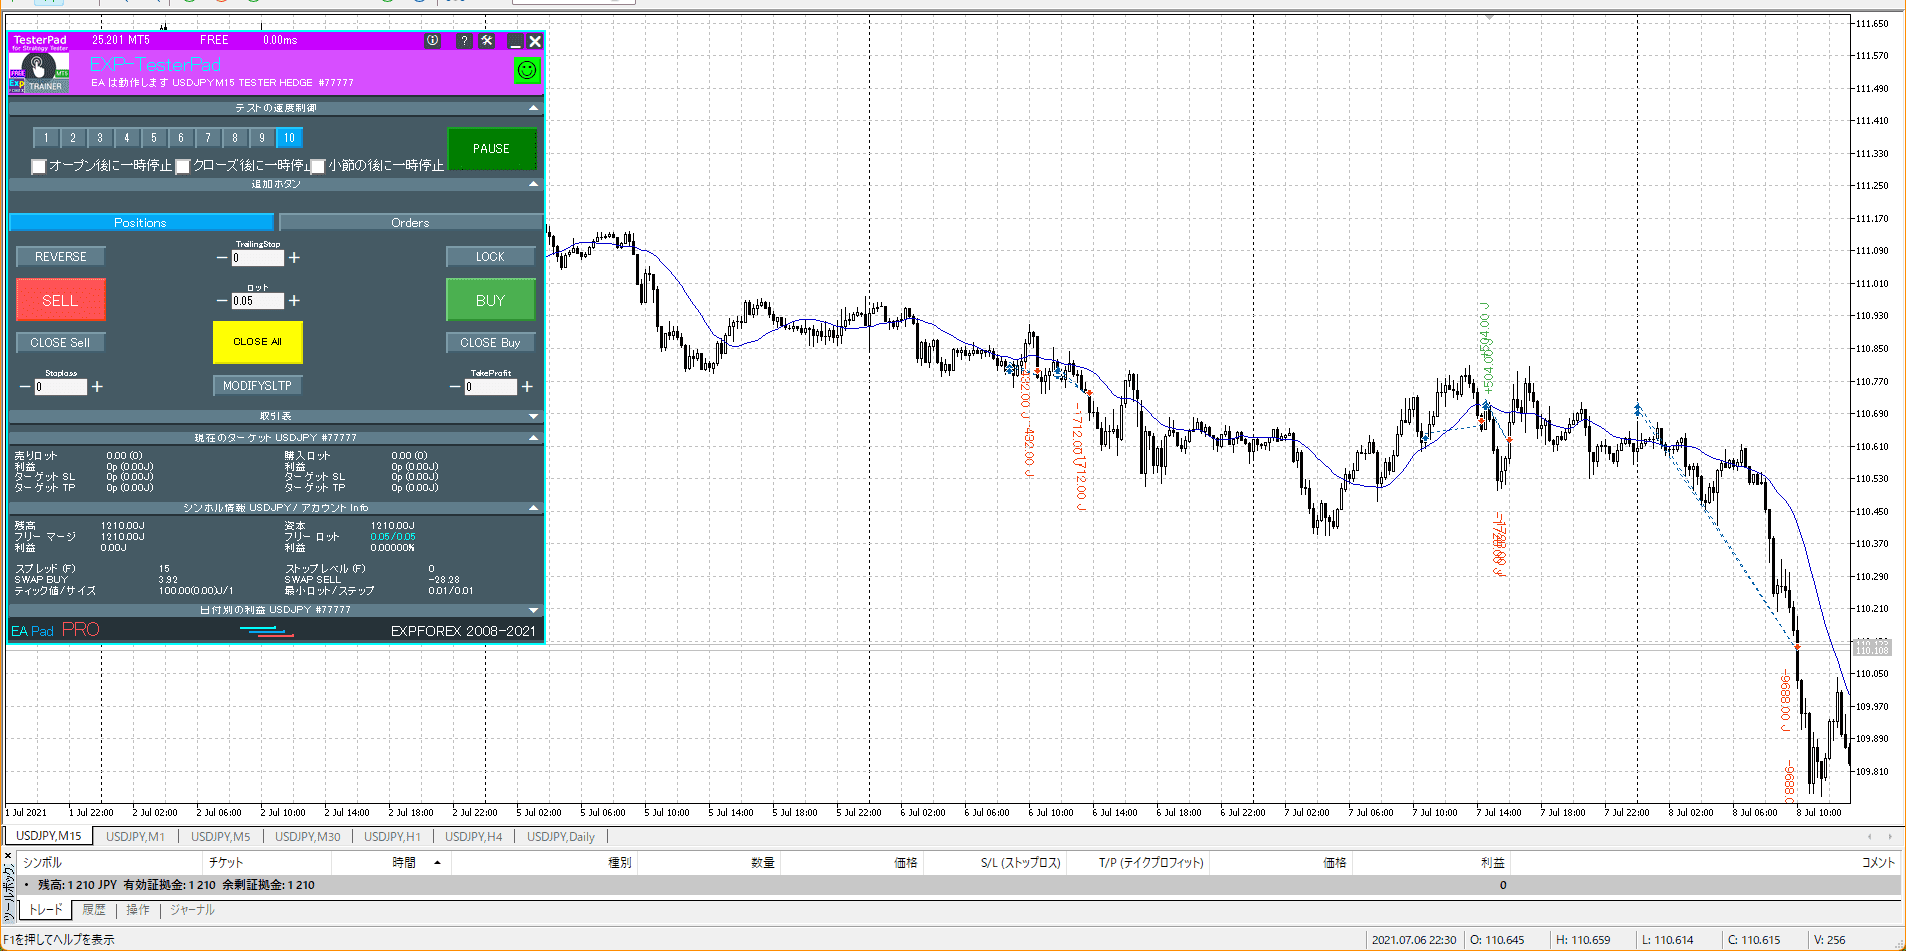The width and height of the screenshot is (1906, 951).
Task: Expand the daily profit USDJPY section
Action: coord(533,610)
